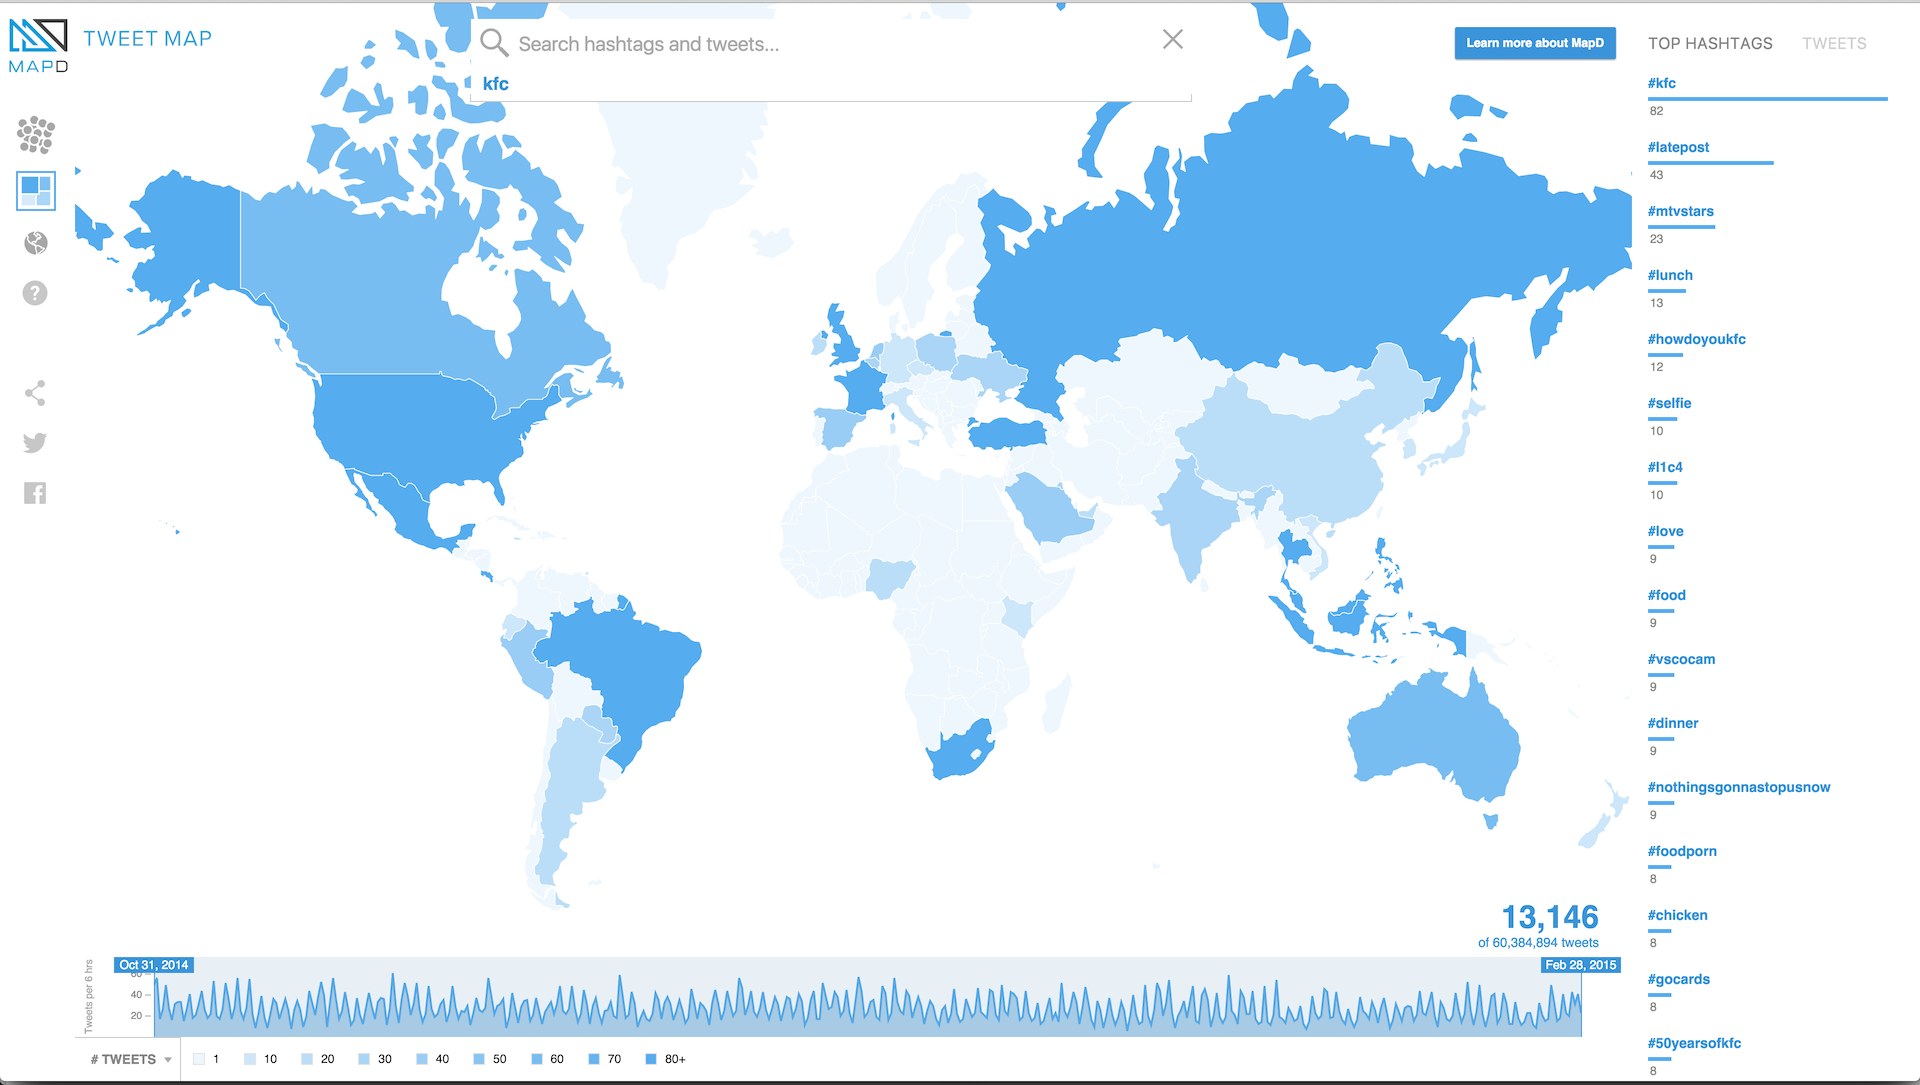Screen dimensions: 1920x1085
Task: Clear the search with X icon
Action: coord(1173,39)
